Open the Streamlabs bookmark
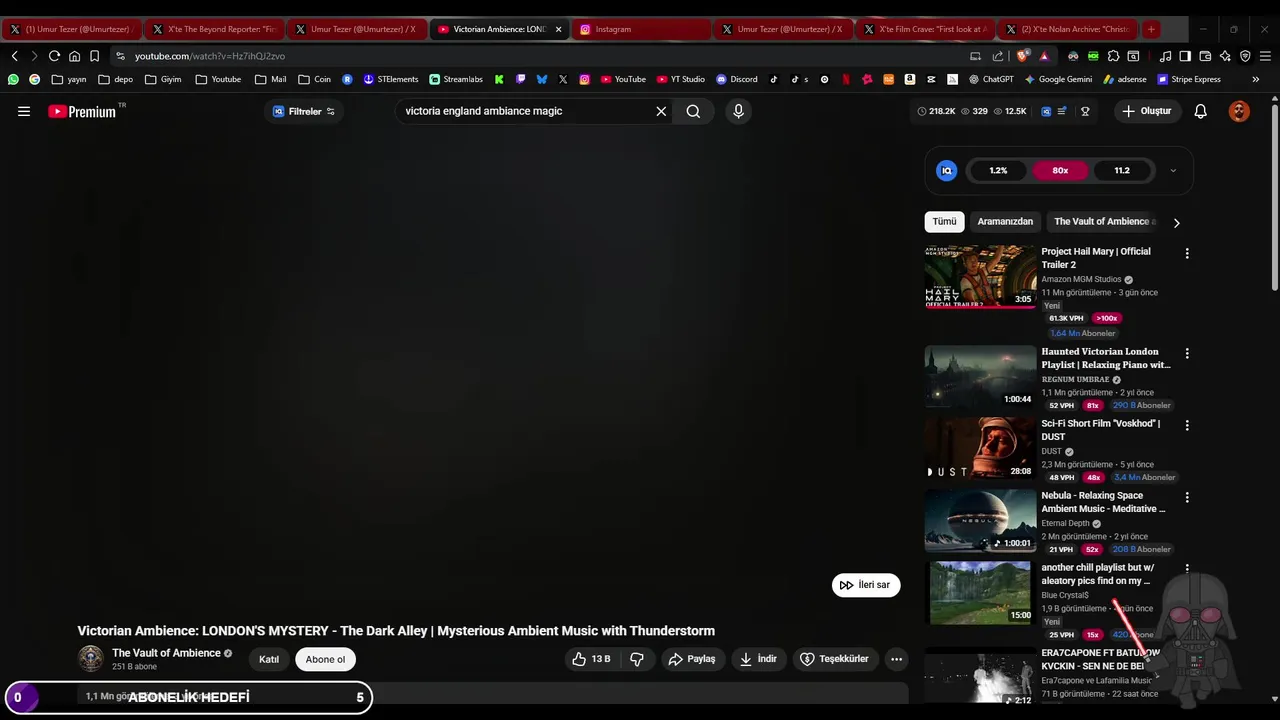This screenshot has height=720, width=1280. pyautogui.click(x=456, y=79)
